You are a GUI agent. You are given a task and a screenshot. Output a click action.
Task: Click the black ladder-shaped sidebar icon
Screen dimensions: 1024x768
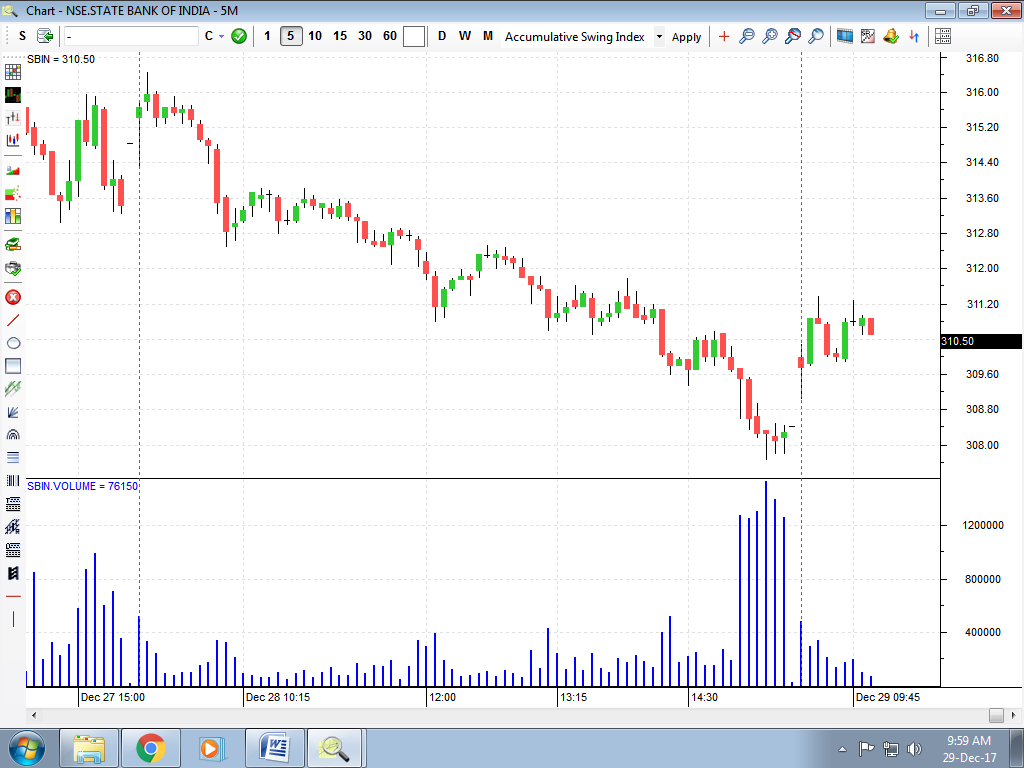pos(13,573)
